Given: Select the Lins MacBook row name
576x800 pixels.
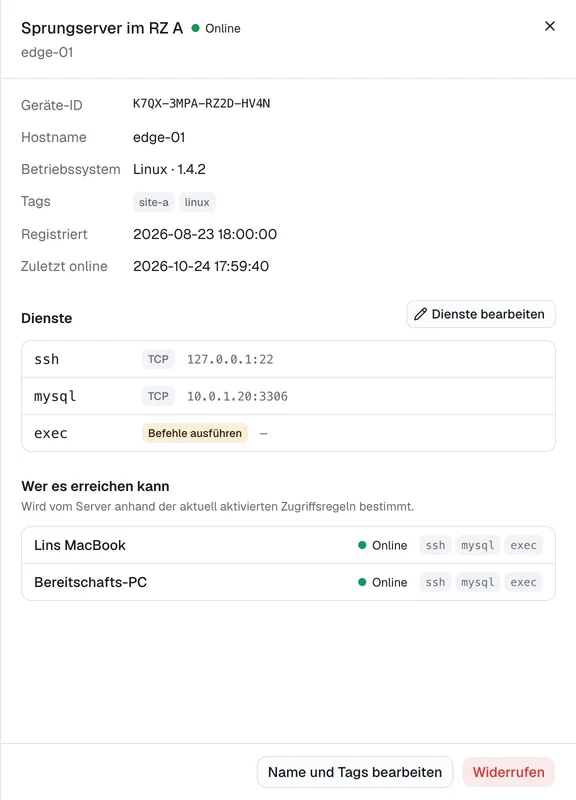Looking at the screenshot, I should coord(80,545).
